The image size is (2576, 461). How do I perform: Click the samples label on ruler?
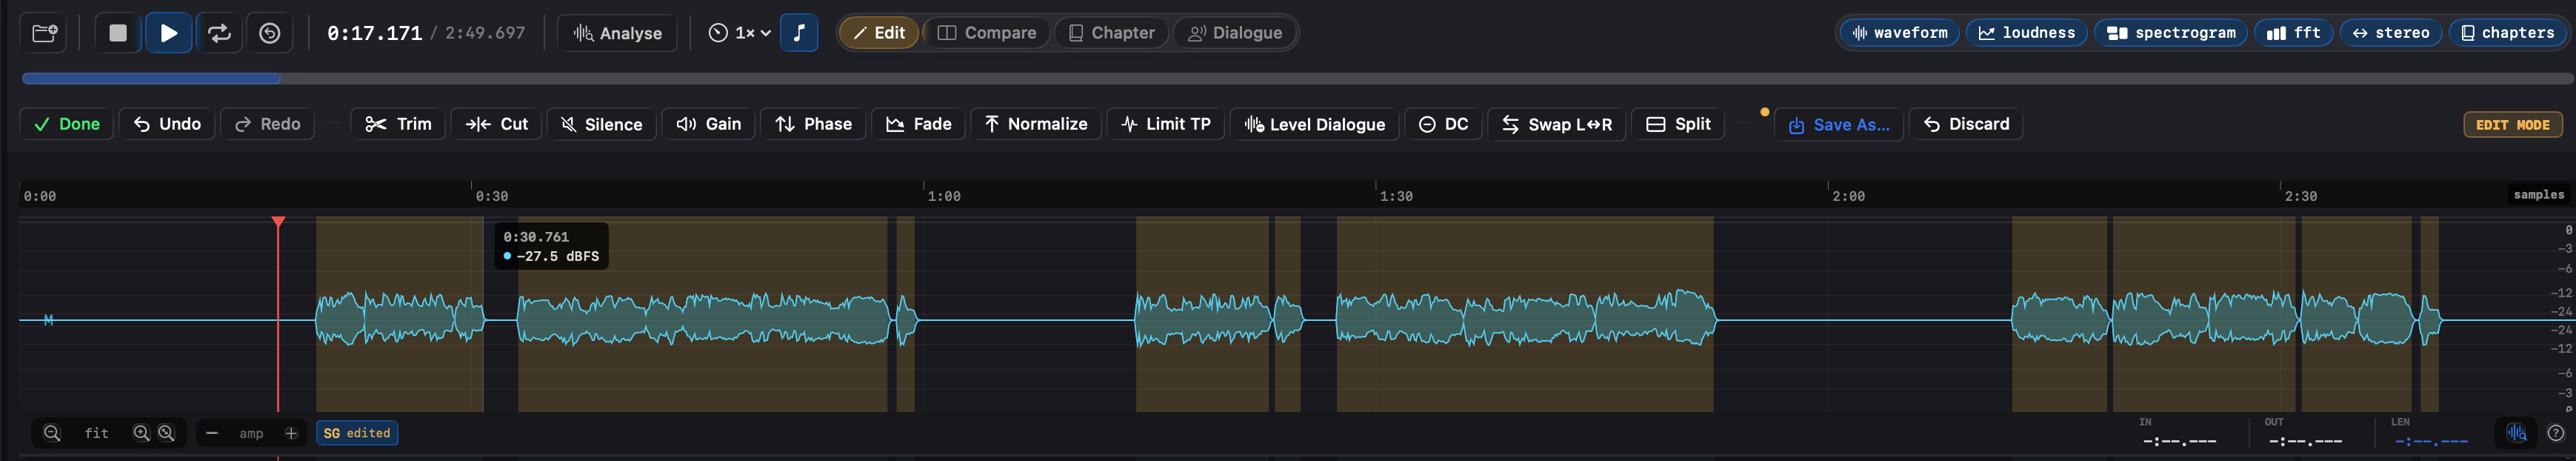click(x=2538, y=195)
